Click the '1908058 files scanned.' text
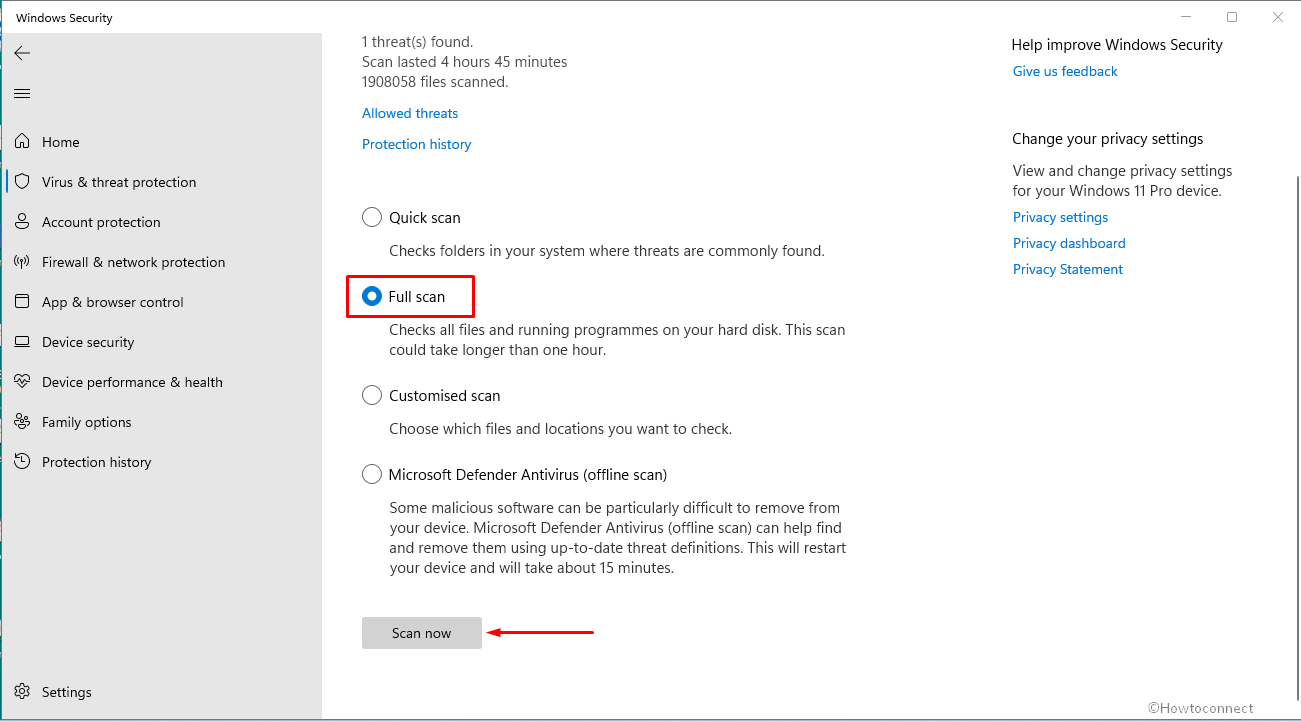 (435, 82)
